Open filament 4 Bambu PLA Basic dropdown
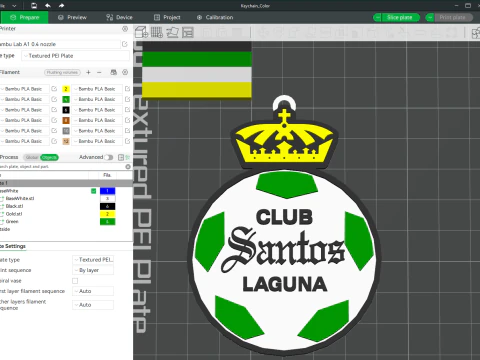 97,99
